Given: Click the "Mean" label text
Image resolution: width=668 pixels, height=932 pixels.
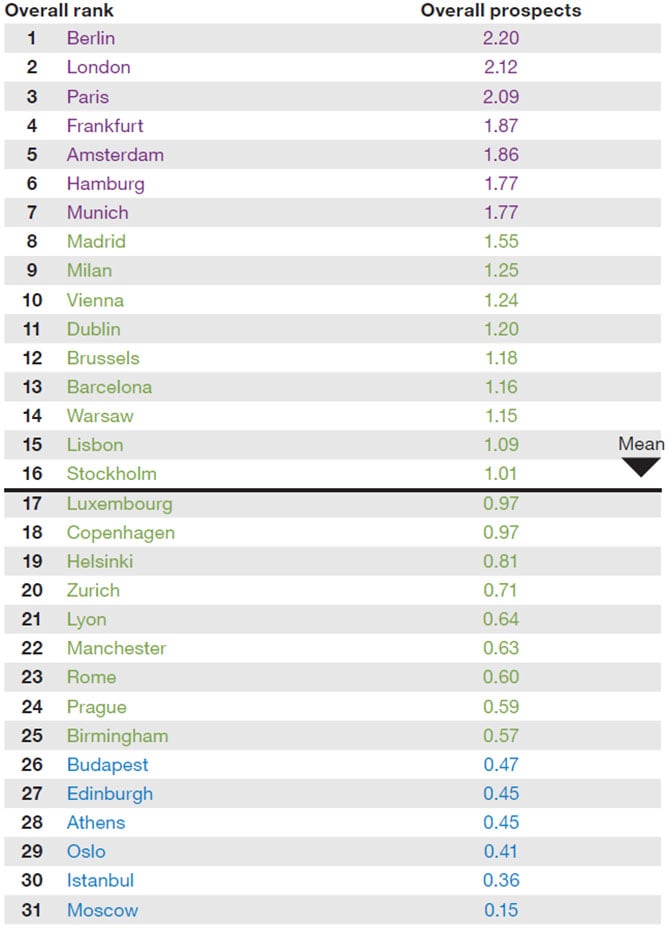Looking at the screenshot, I should pyautogui.click(x=640, y=444).
